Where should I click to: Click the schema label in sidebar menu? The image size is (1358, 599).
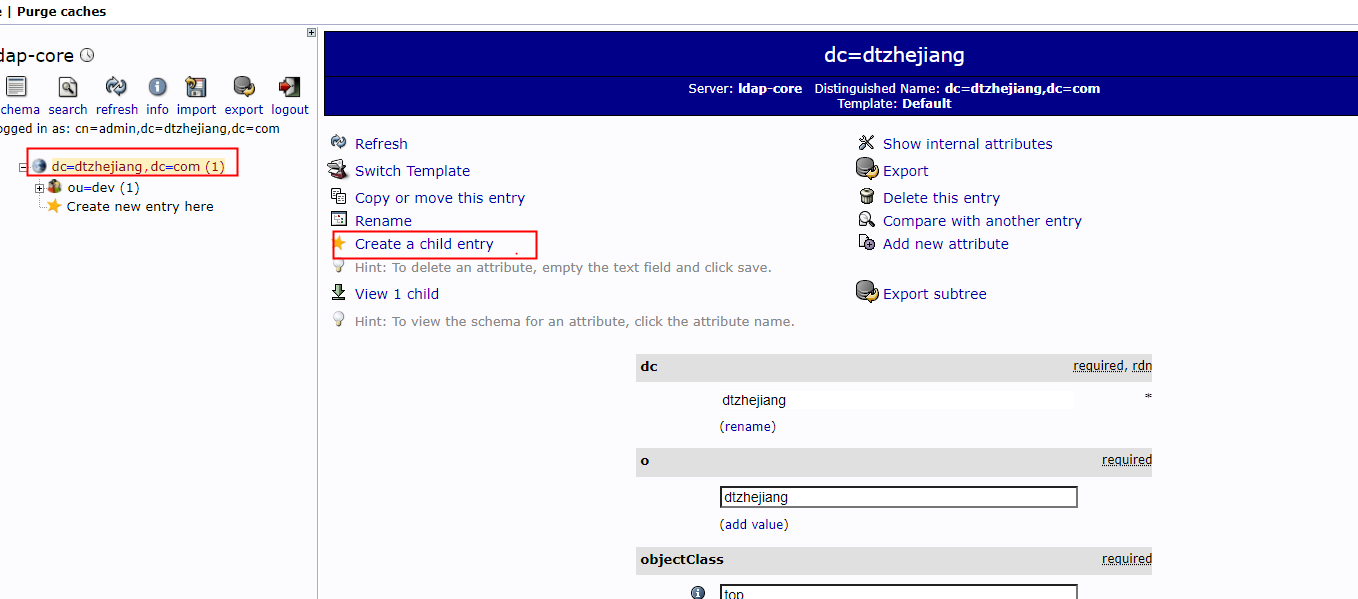(20, 110)
